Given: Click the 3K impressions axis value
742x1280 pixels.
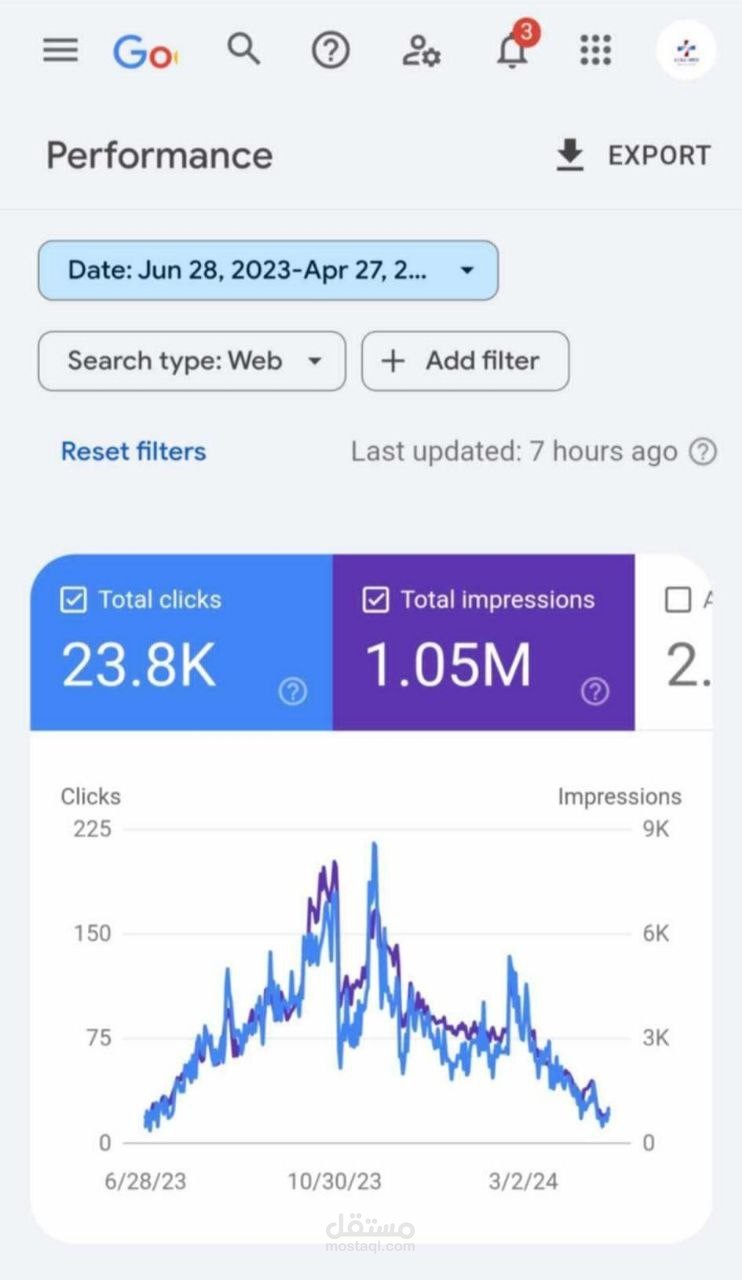Looking at the screenshot, I should click(656, 1038).
